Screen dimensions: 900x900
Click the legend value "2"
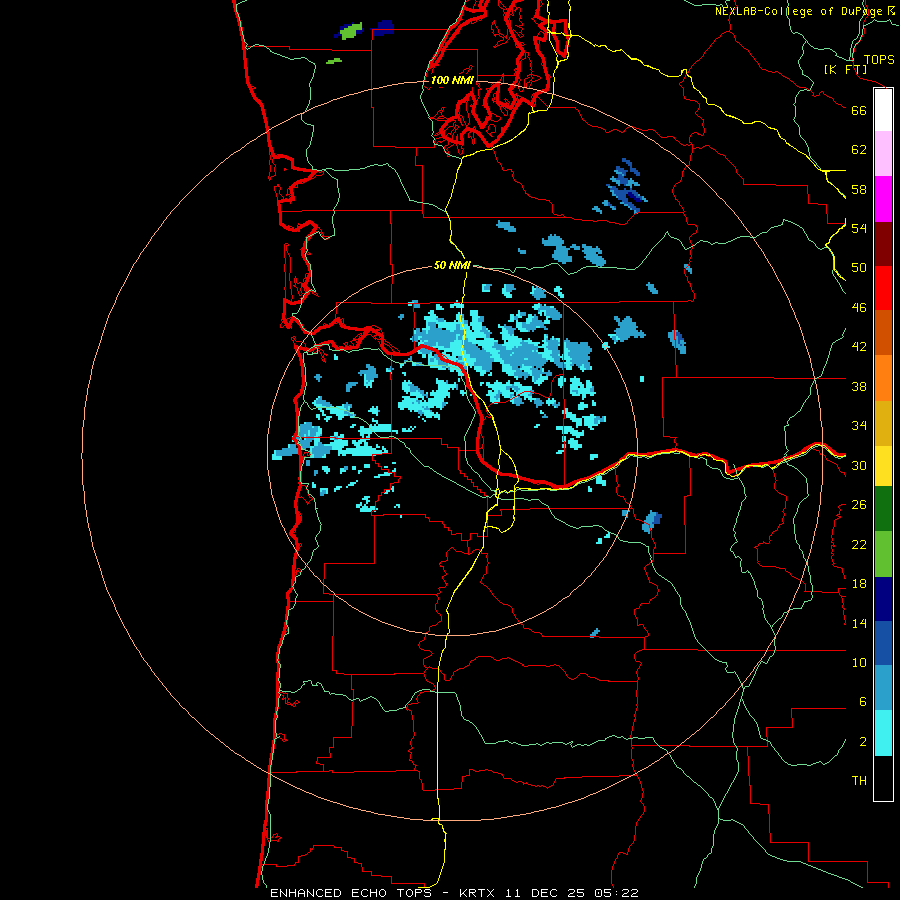coord(862,742)
